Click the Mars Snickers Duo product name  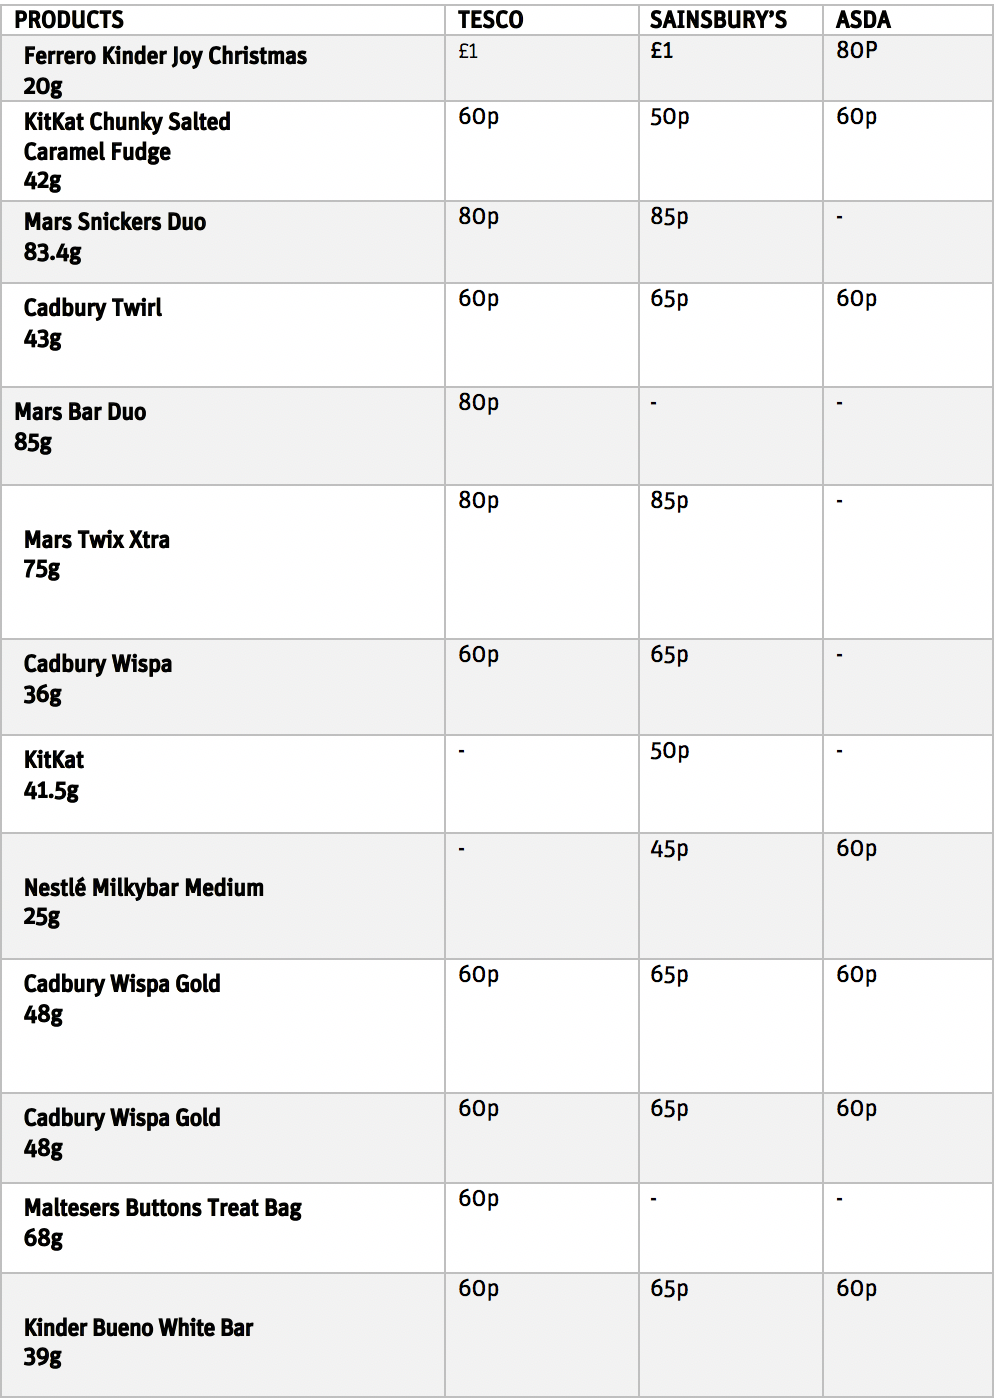click(x=115, y=222)
